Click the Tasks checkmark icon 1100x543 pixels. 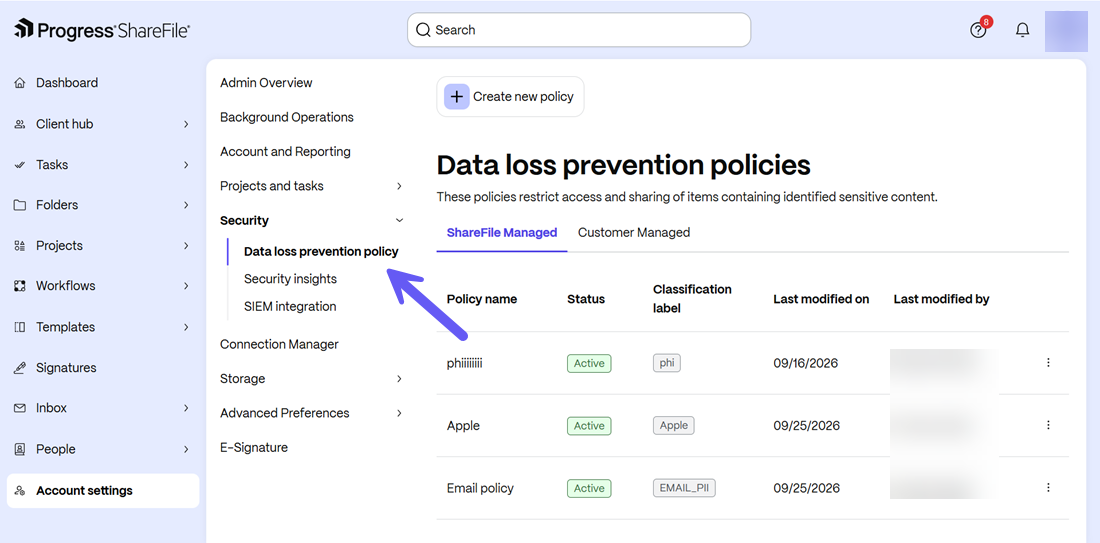[x=20, y=165]
